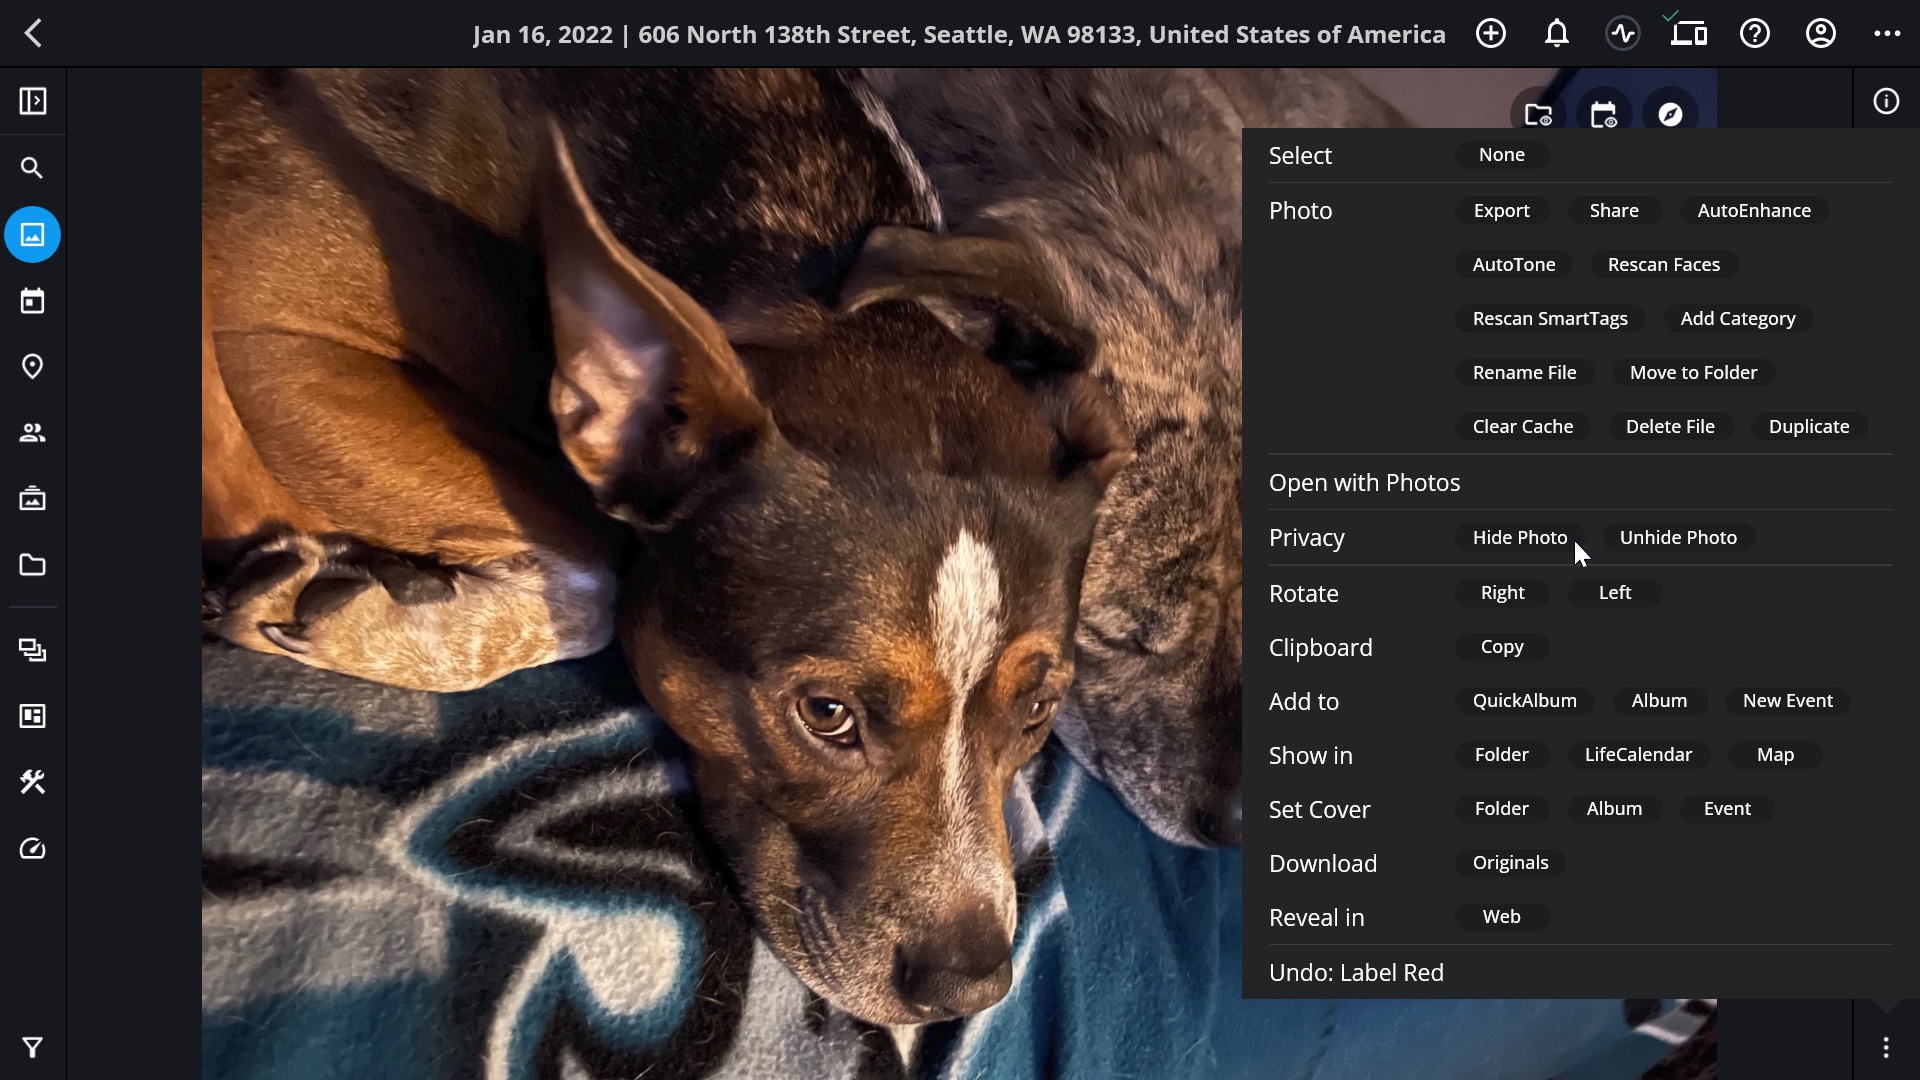
Task: Add photo to an Album
Action: click(1659, 701)
